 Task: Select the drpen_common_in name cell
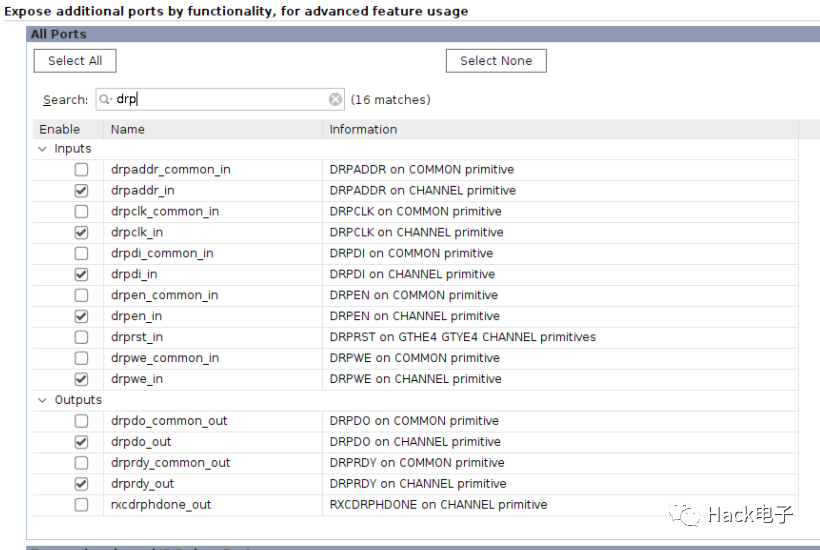point(213,295)
